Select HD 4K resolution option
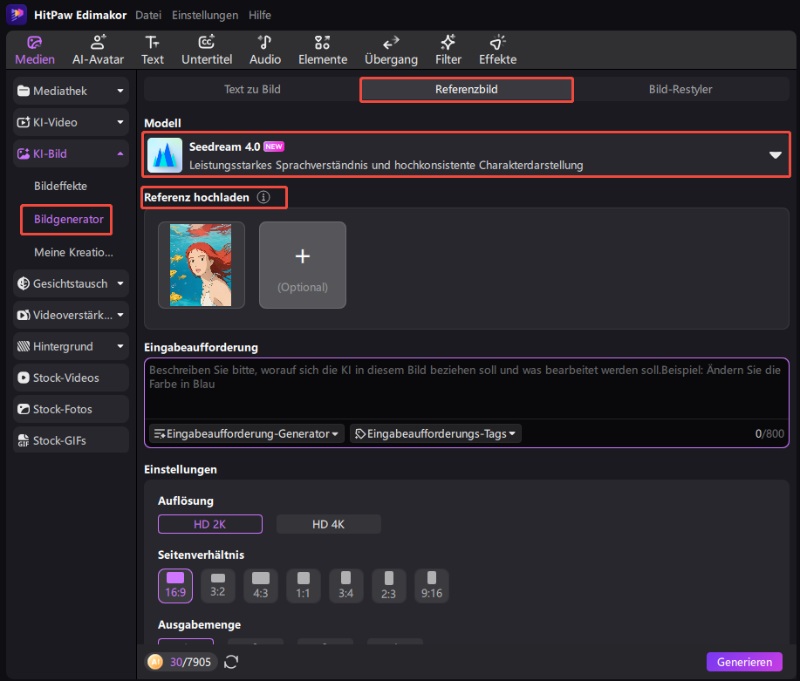This screenshot has width=800, height=681. click(328, 524)
